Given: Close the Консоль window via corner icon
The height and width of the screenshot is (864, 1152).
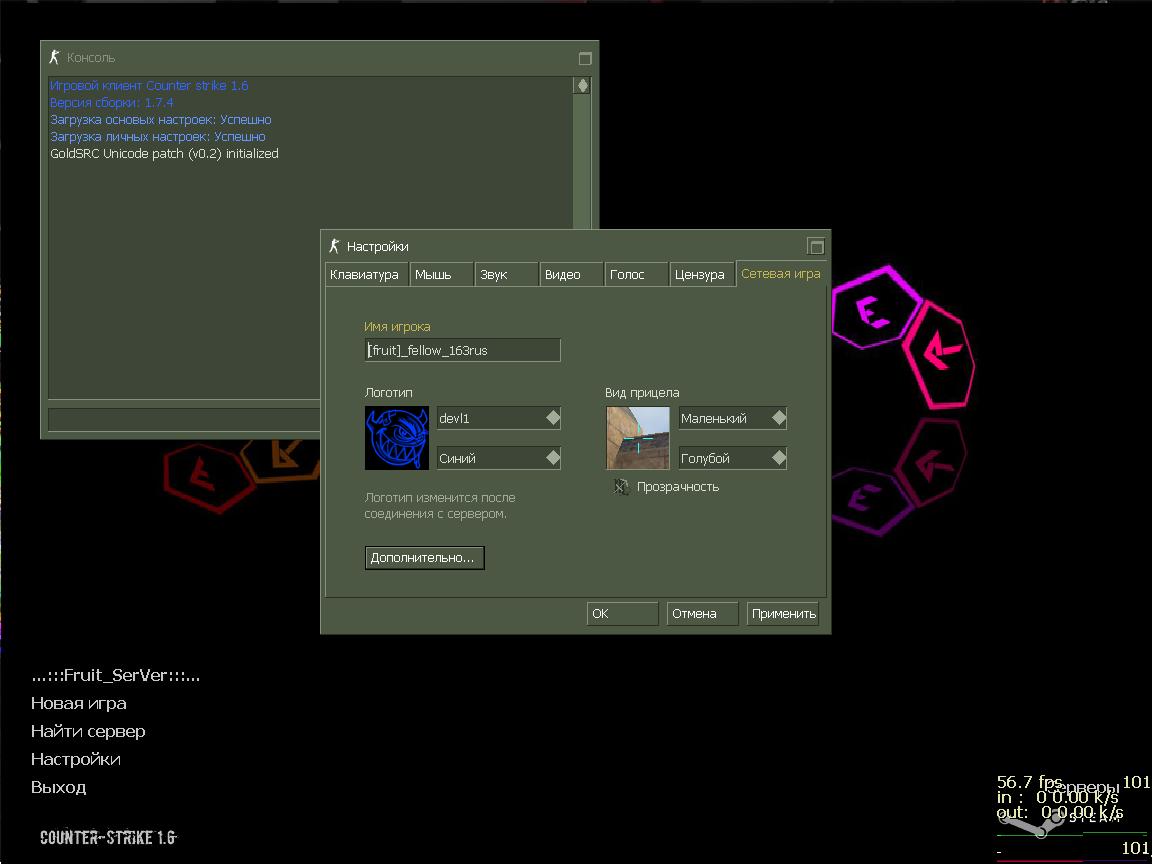Looking at the screenshot, I should [585, 58].
